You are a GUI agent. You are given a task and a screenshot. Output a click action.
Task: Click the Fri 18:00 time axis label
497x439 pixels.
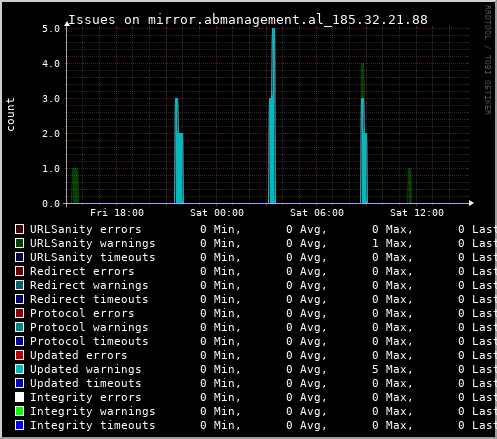click(117, 213)
